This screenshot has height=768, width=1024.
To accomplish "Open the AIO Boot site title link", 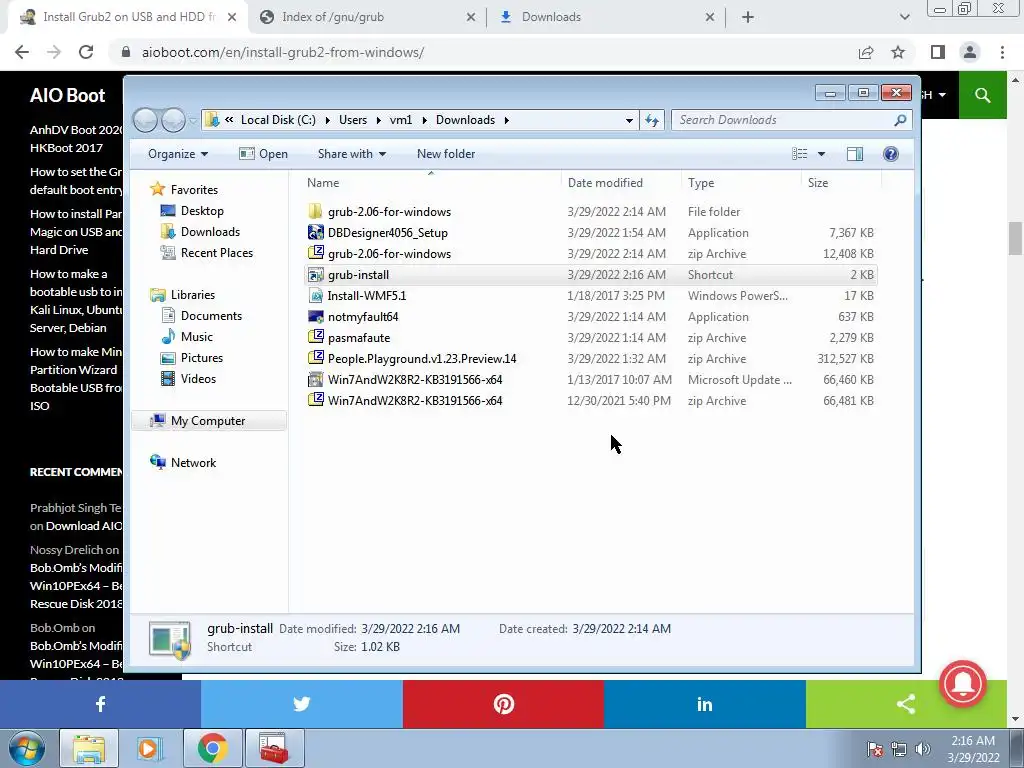I will 67,95.
